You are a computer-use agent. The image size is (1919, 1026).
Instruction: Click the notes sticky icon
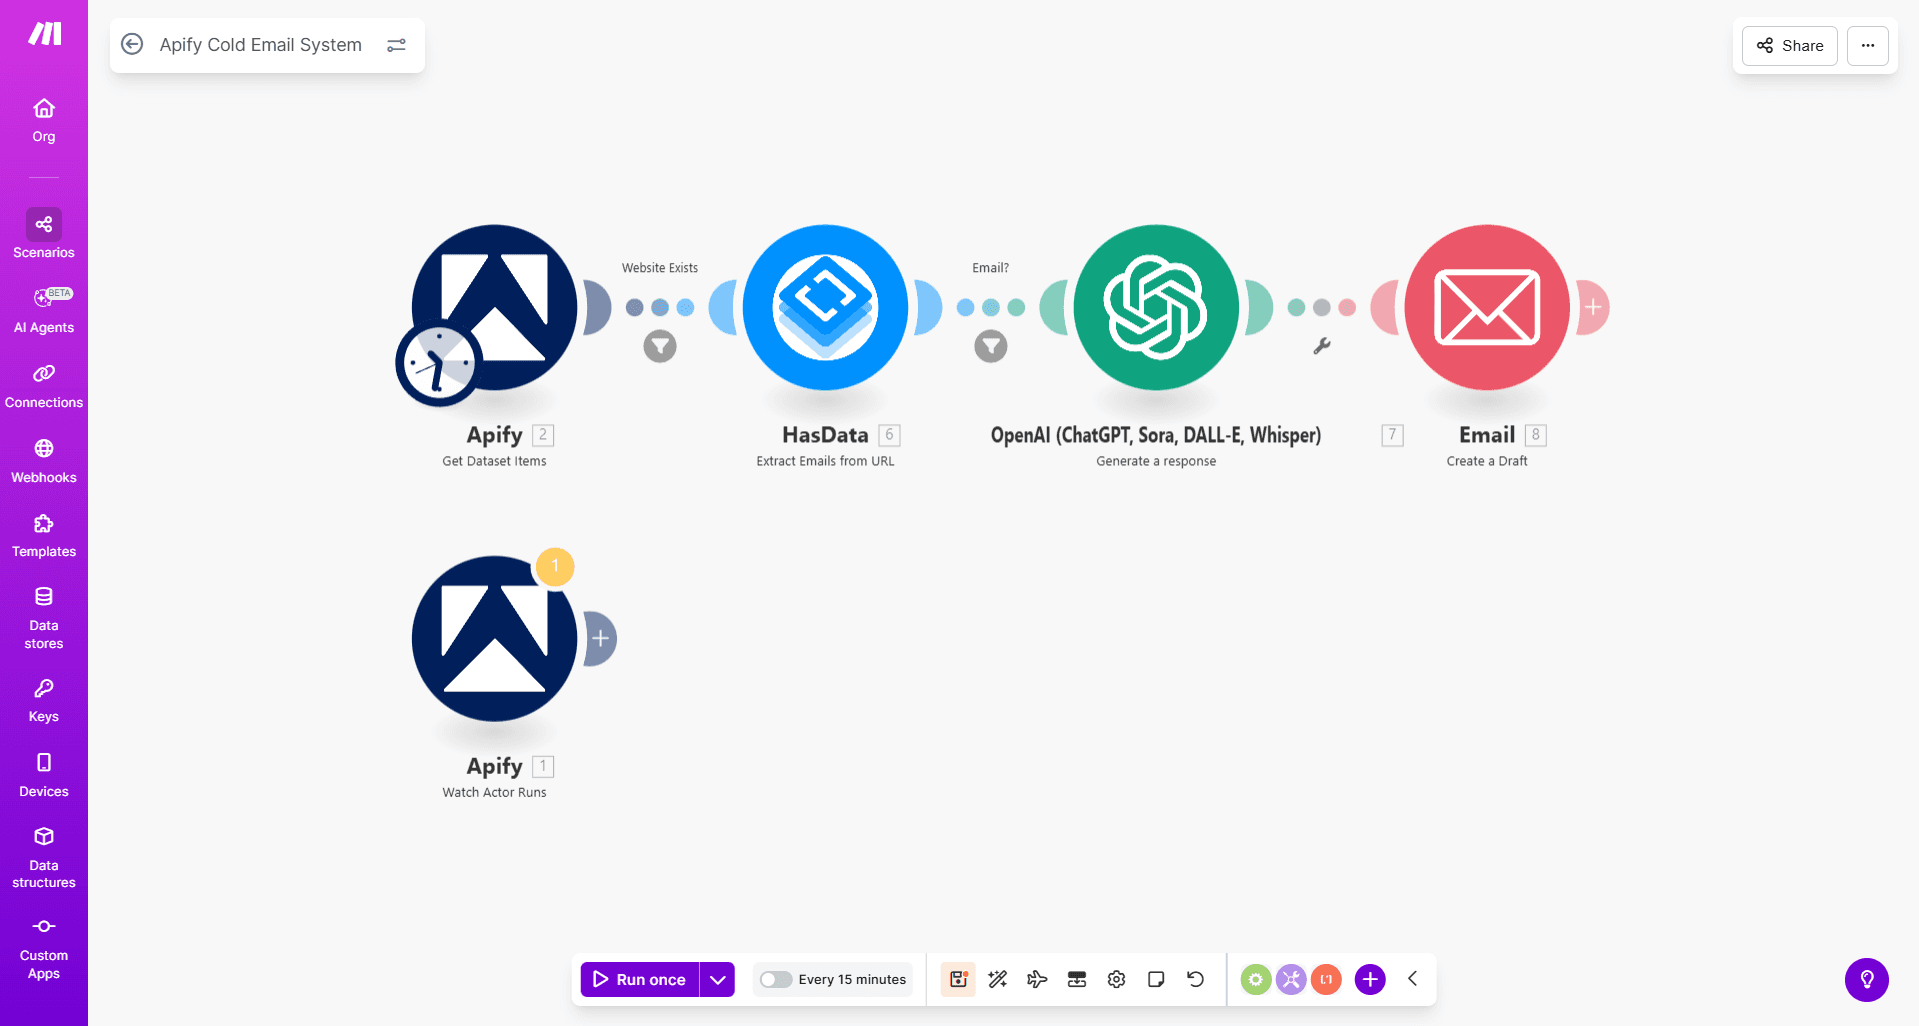point(1156,980)
